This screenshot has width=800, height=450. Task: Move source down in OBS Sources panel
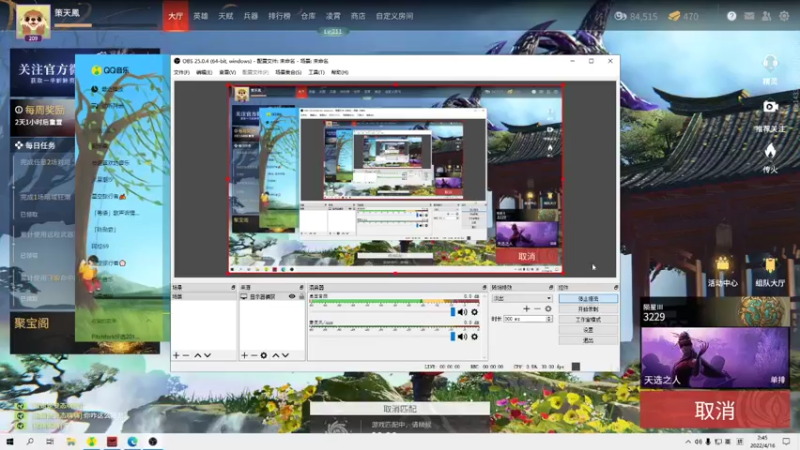(x=286, y=355)
